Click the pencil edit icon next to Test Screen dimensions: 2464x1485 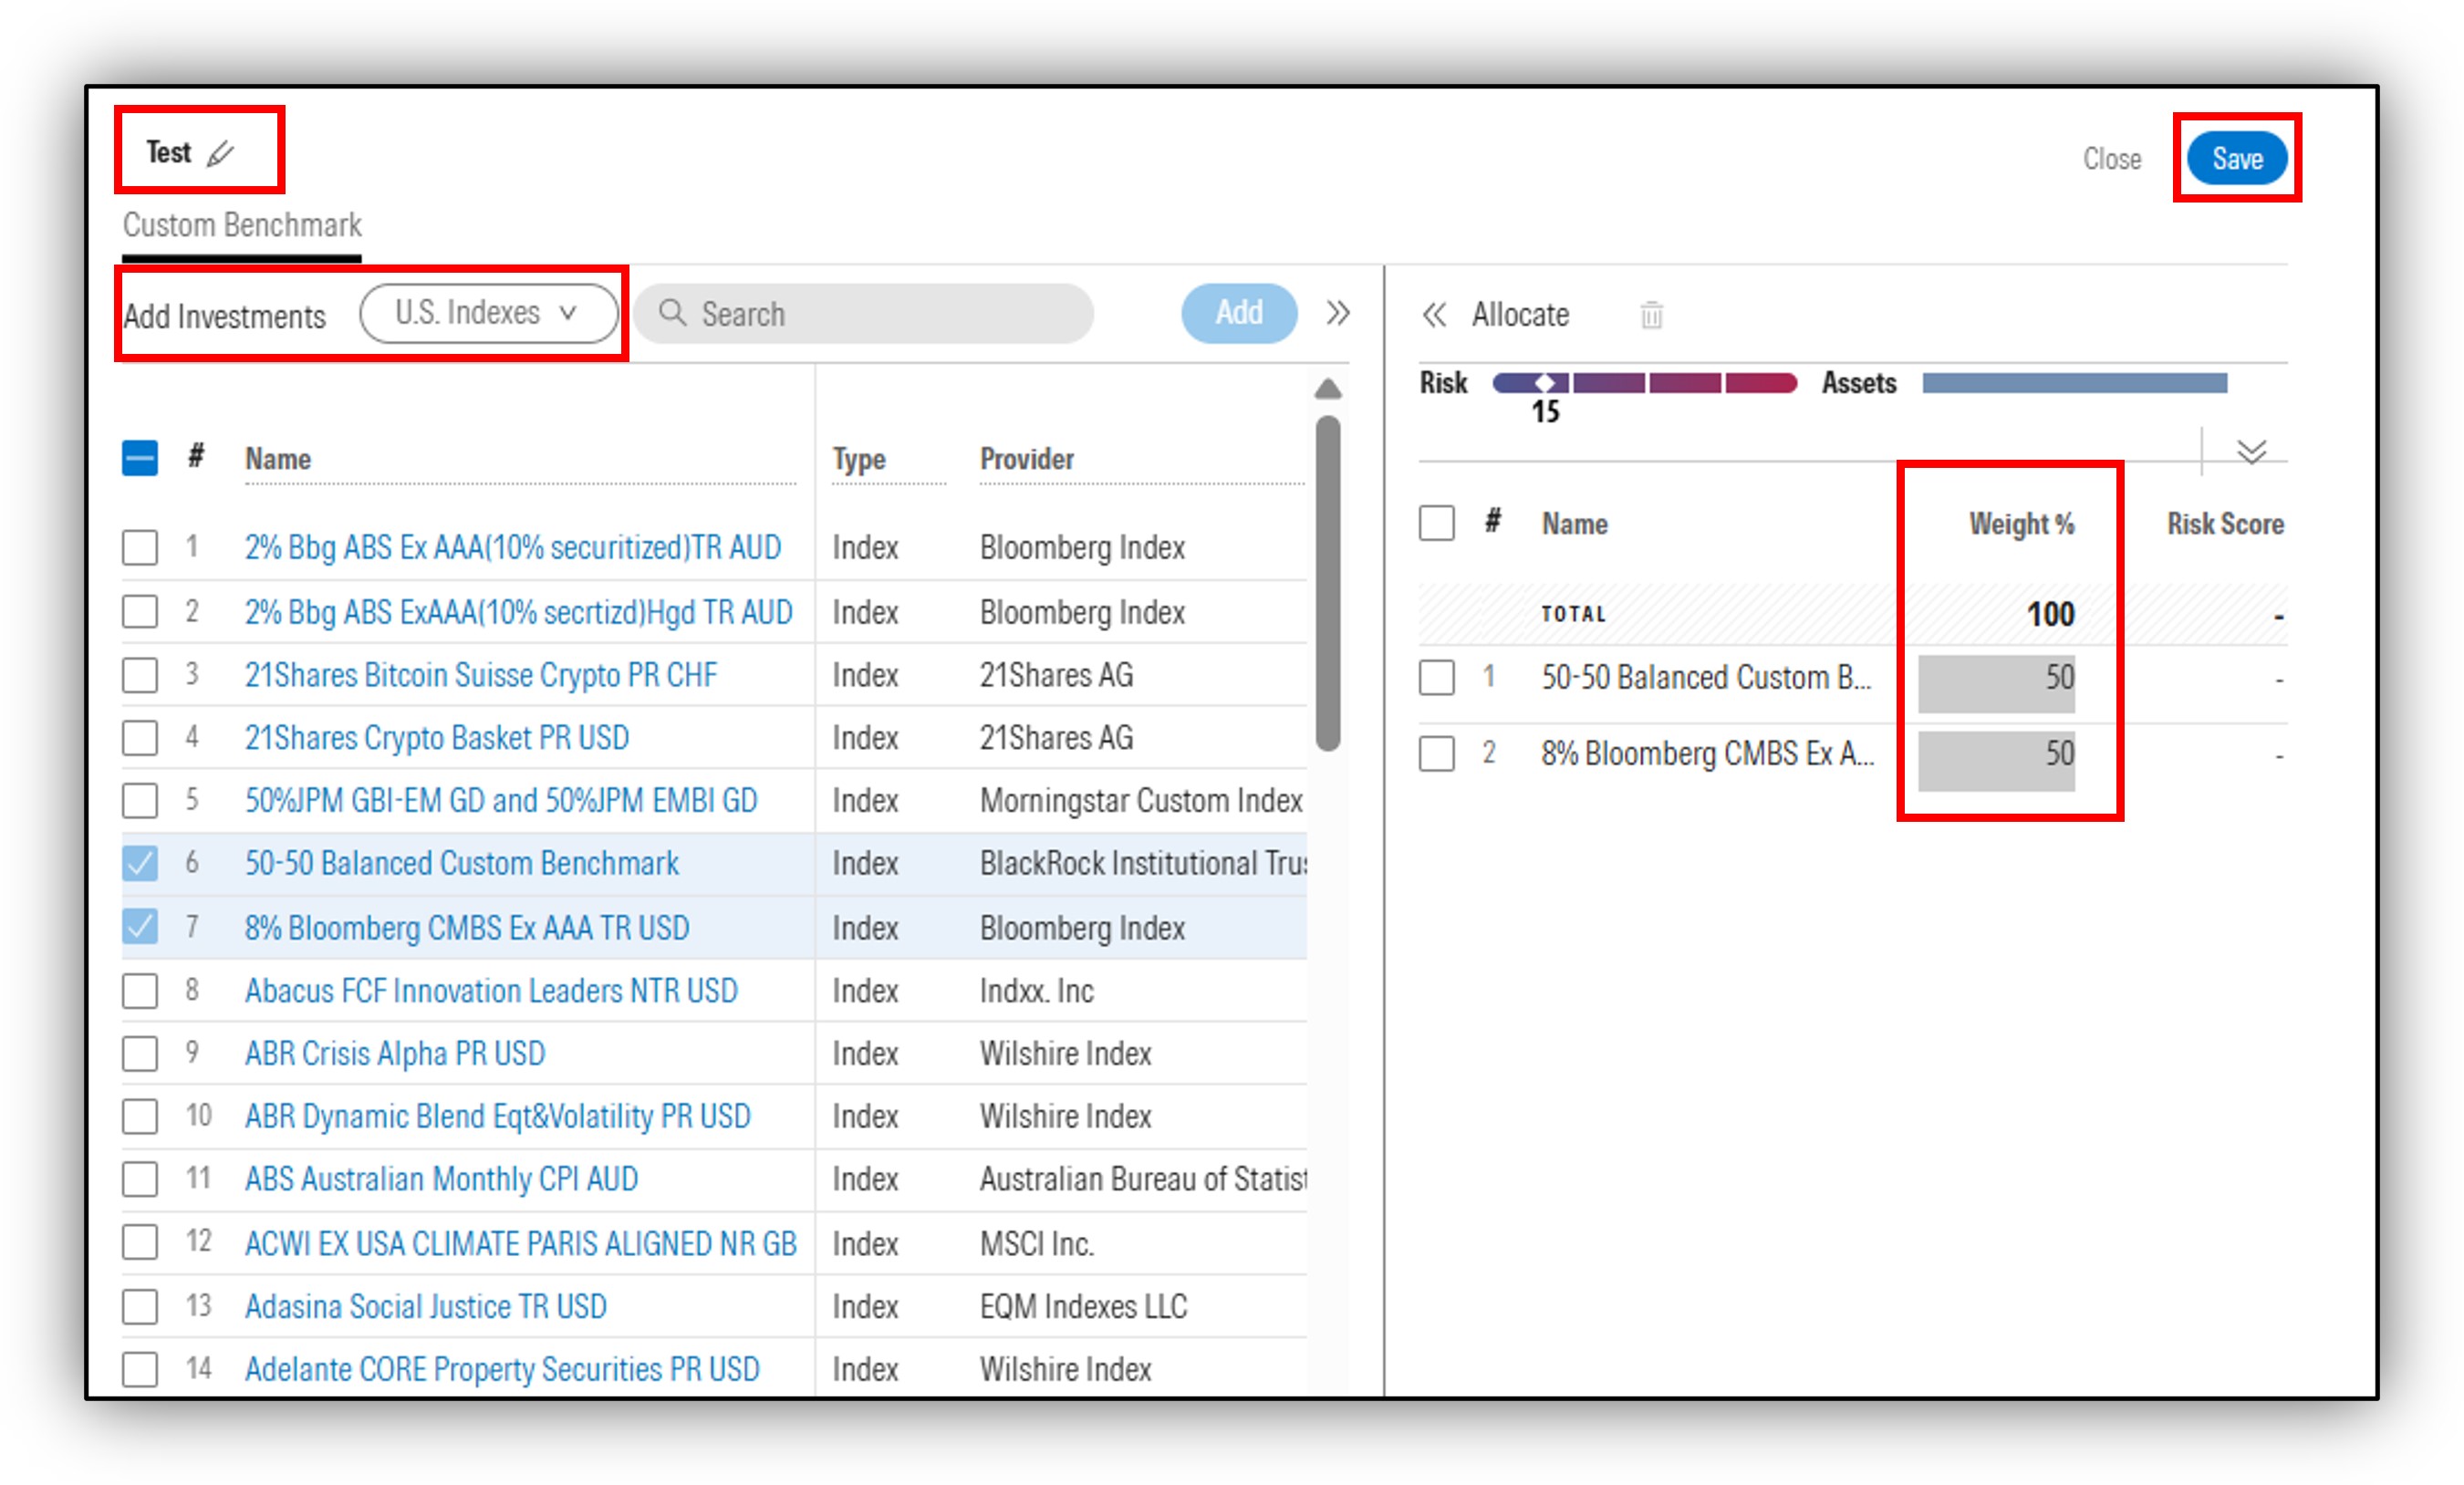coord(220,153)
